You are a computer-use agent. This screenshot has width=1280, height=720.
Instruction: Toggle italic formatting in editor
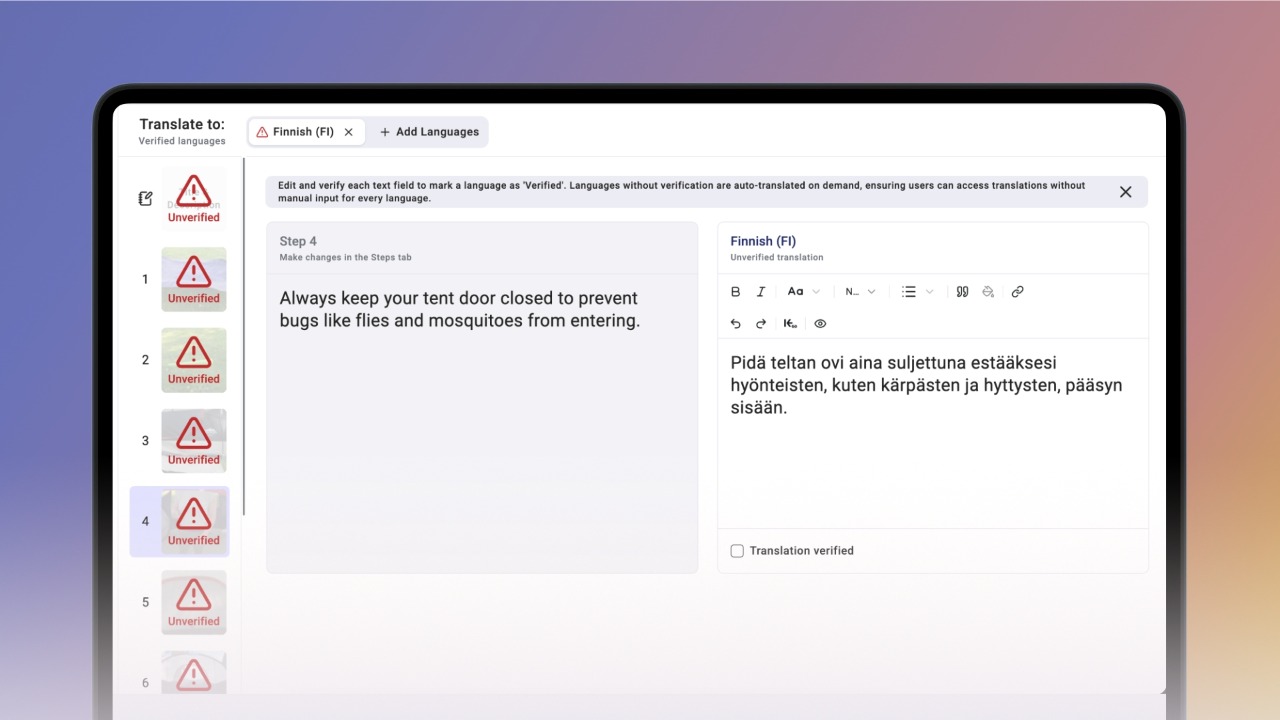761,292
